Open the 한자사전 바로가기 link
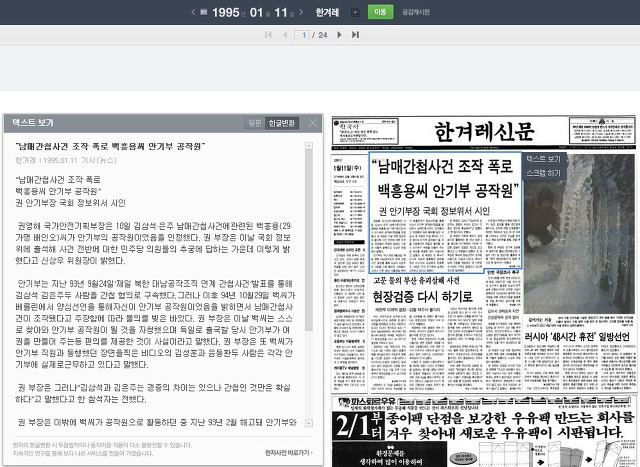This screenshot has height=467, width=640. tap(289, 453)
